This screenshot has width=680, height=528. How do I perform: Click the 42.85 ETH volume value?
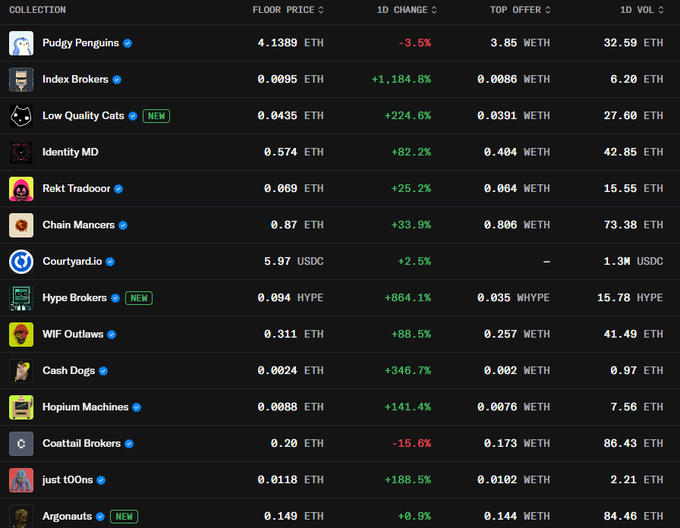click(633, 152)
